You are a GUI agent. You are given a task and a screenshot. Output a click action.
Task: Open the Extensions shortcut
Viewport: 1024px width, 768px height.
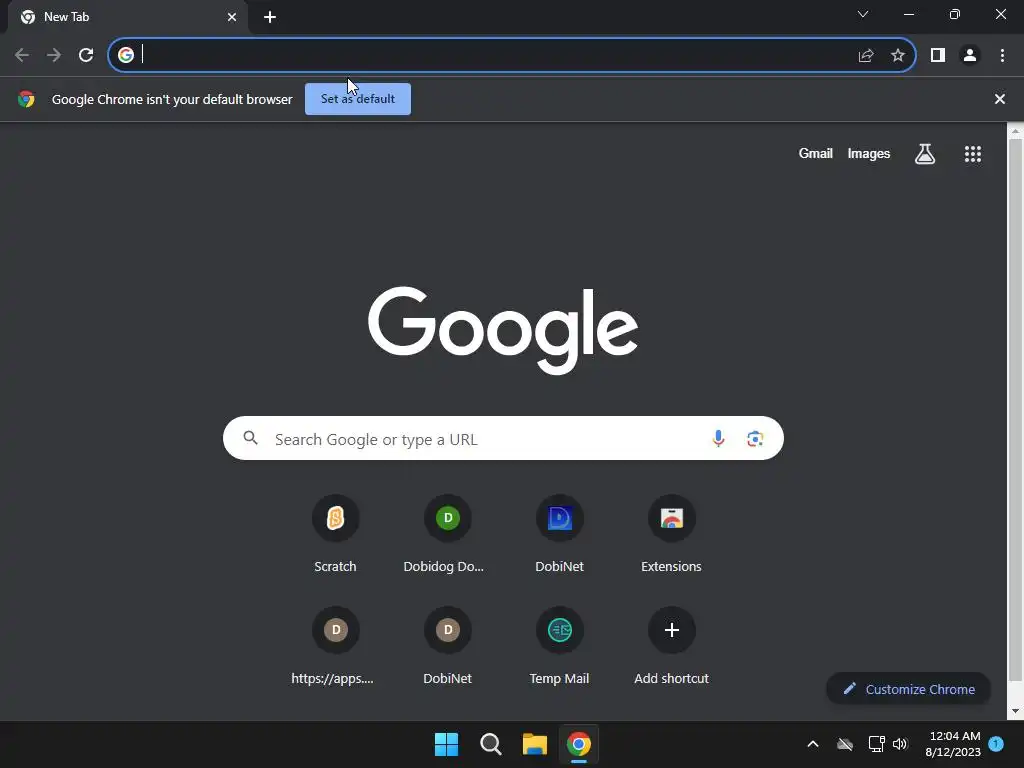tap(671, 534)
